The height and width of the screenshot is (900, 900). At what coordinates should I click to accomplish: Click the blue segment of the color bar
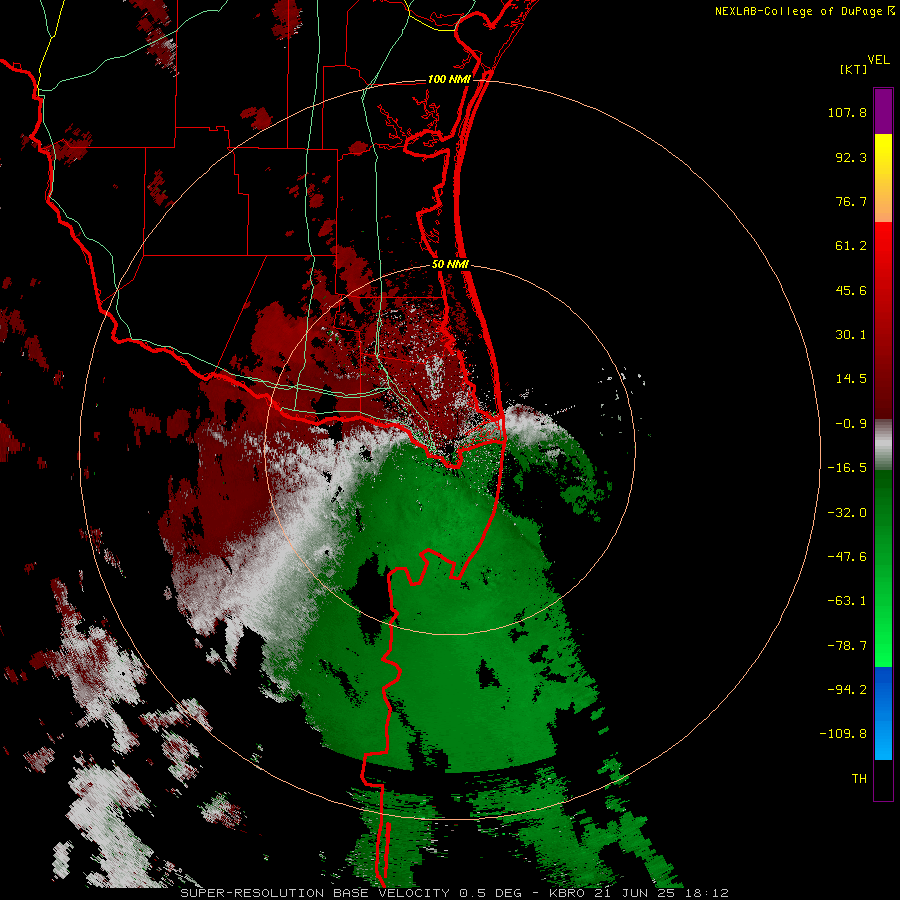[x=883, y=713]
